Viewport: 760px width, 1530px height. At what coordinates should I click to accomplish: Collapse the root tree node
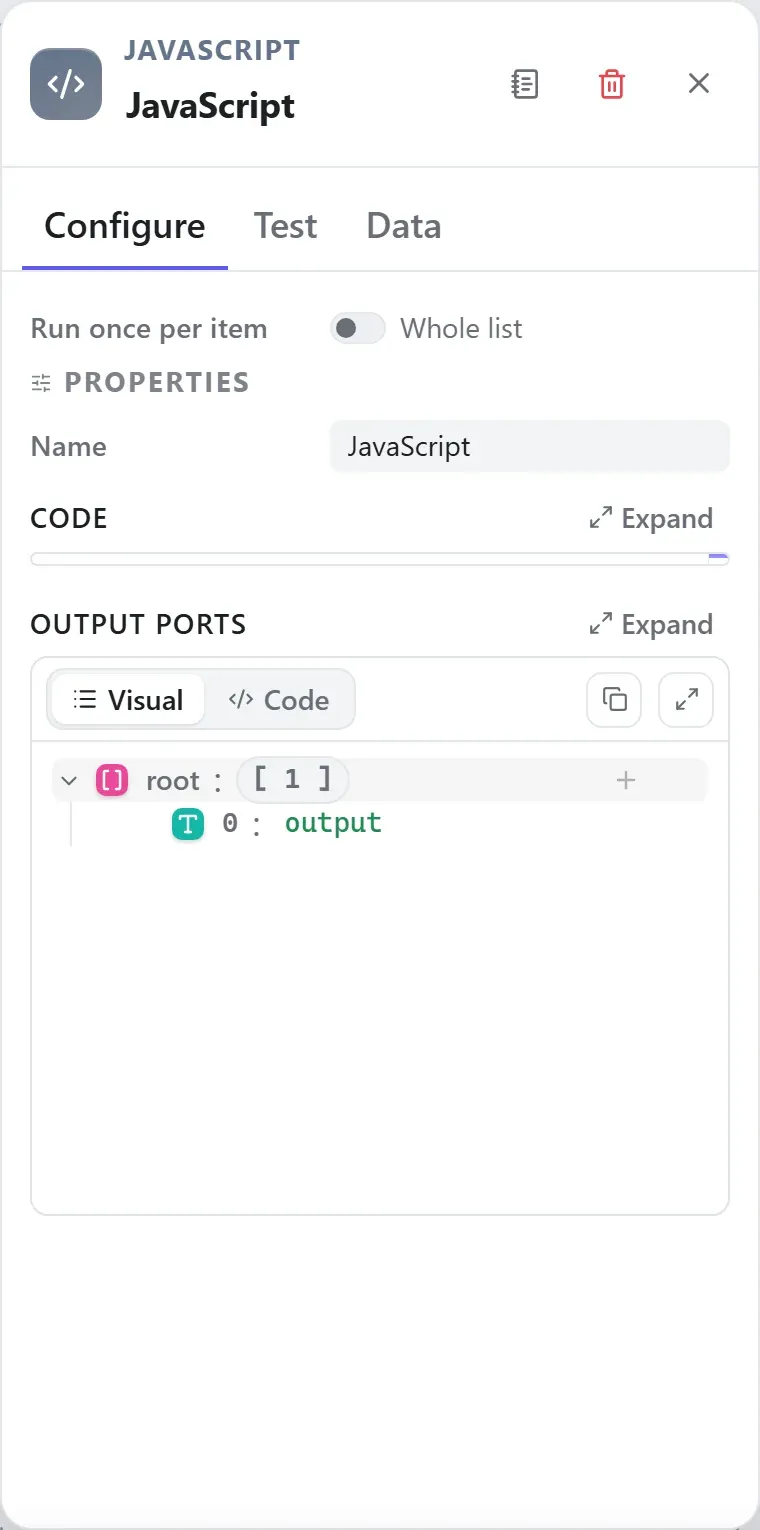[x=69, y=780]
